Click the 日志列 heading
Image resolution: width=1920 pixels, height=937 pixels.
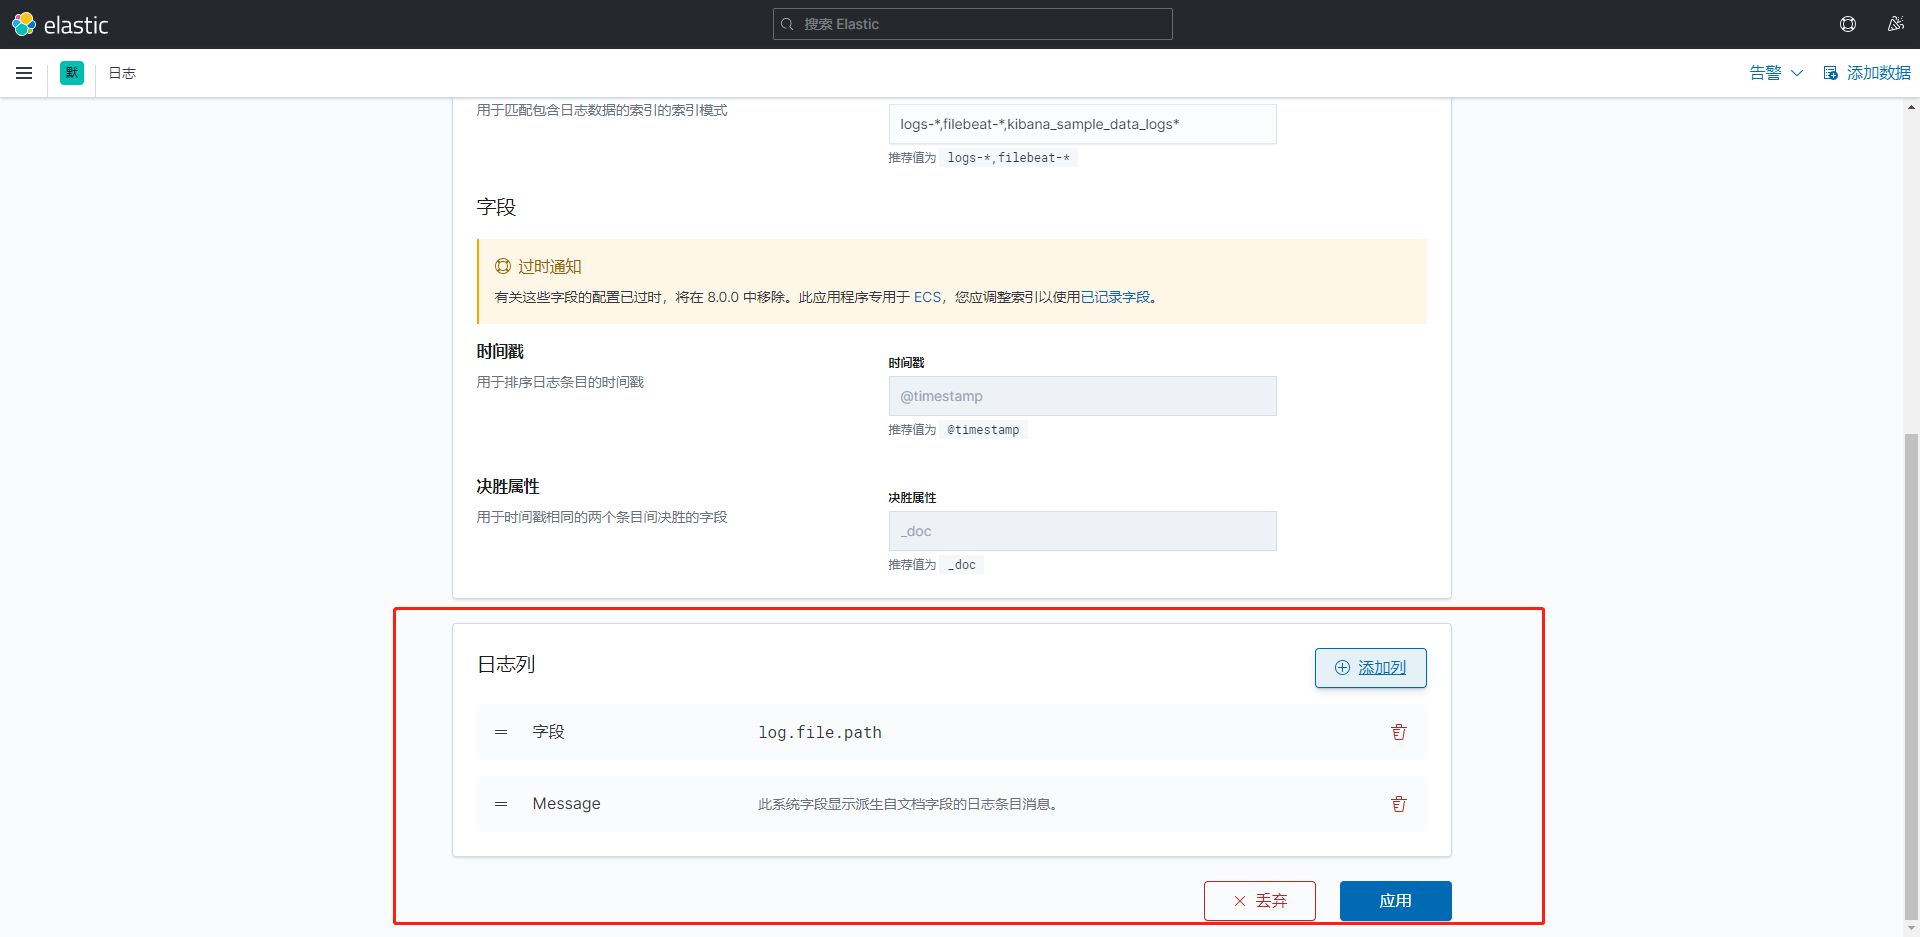click(x=506, y=664)
